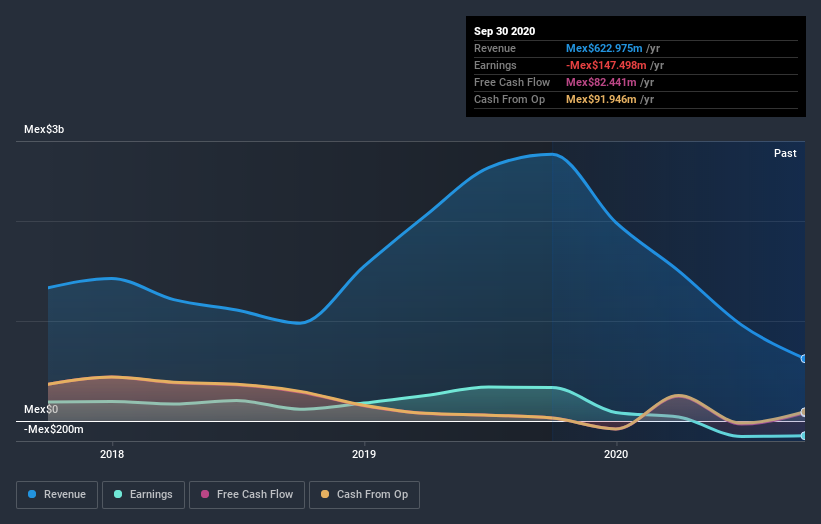Click earnings value -Mex$147.498m in tooltip
Image resolution: width=821 pixels, height=524 pixels.
(606, 65)
